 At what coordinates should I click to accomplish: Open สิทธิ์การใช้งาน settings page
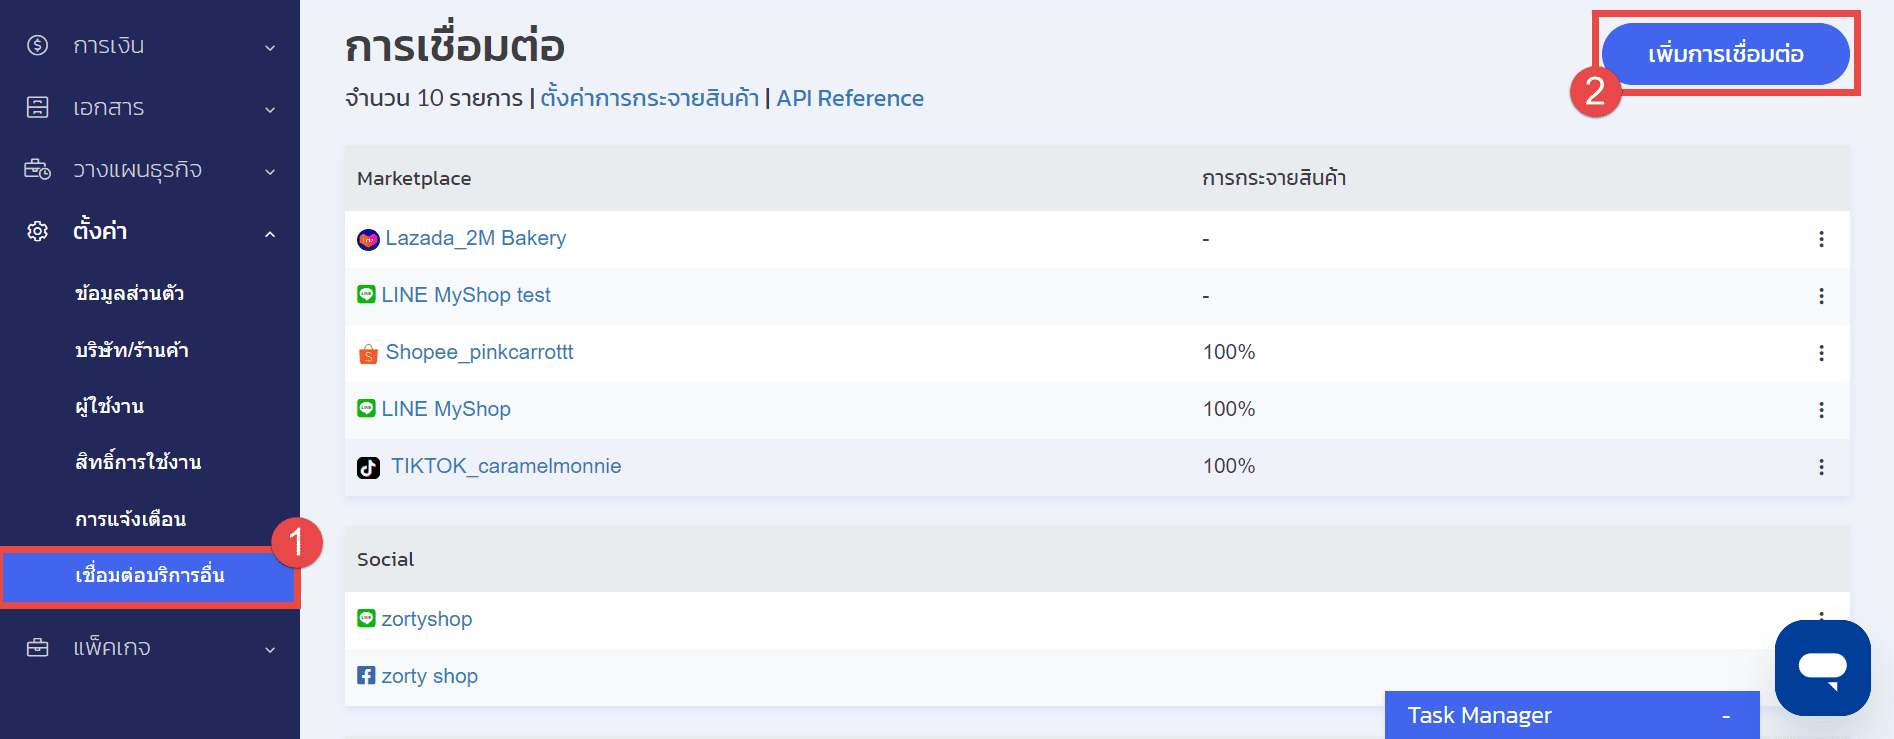tap(138, 462)
